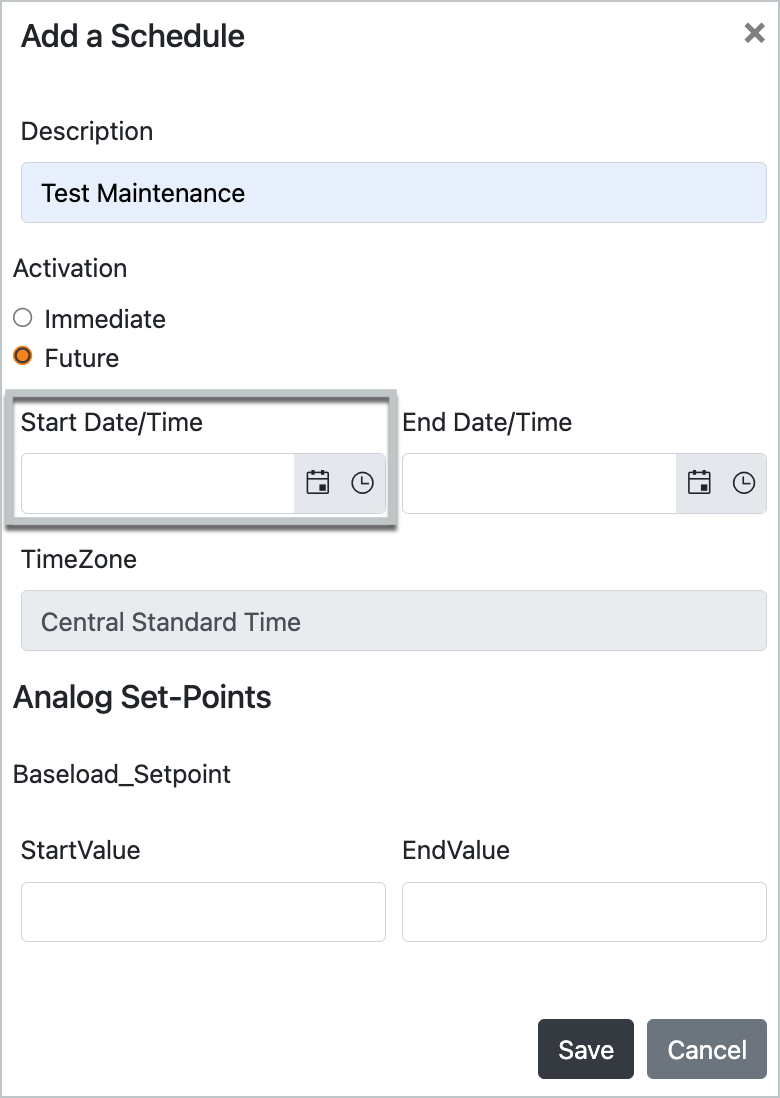Click the Baseload_Setpoint label
780x1098 pixels.
120,774
